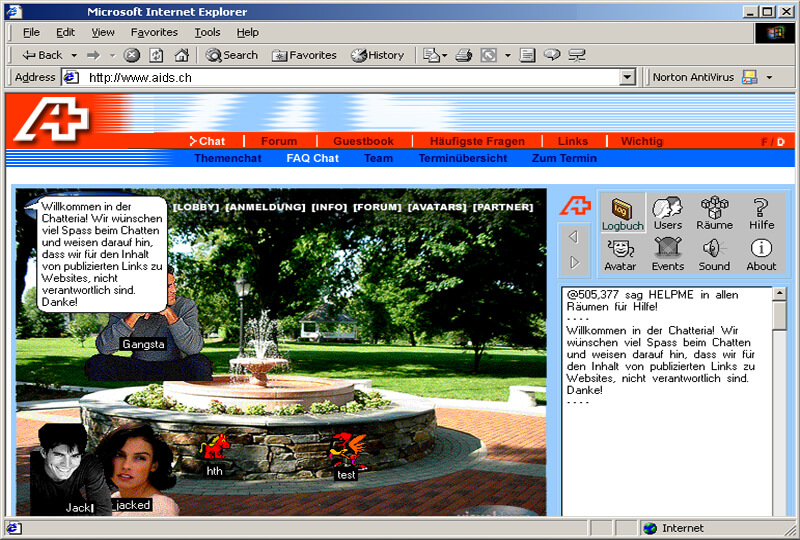Click [ANMELDUNG] in the chat room
The height and width of the screenshot is (540, 800).
(265, 207)
